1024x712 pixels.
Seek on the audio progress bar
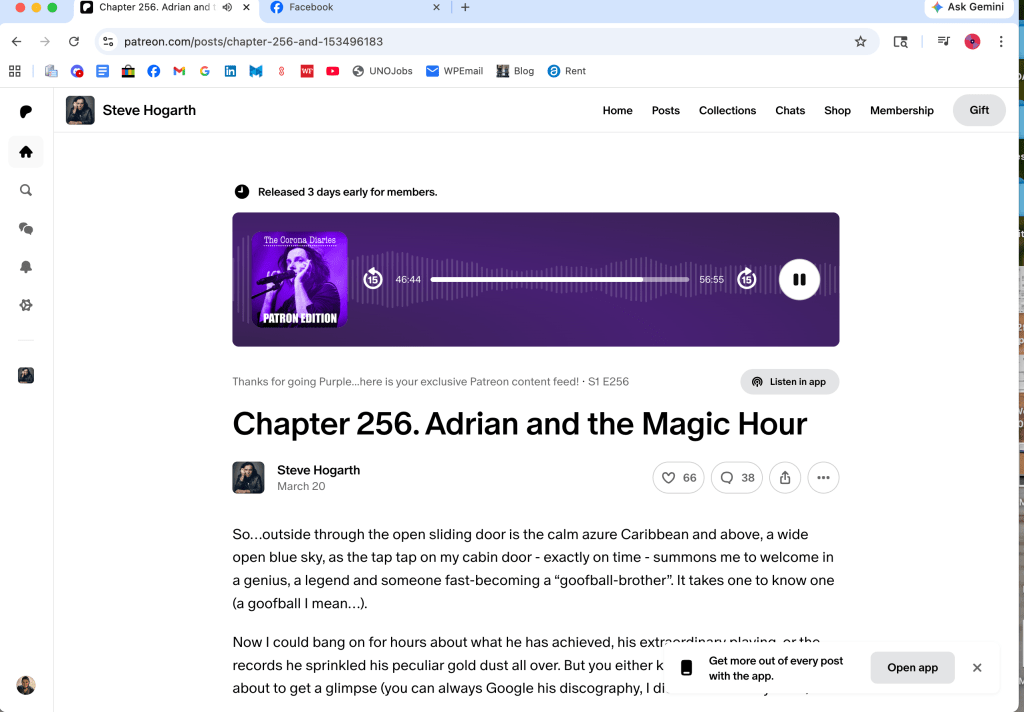click(560, 280)
